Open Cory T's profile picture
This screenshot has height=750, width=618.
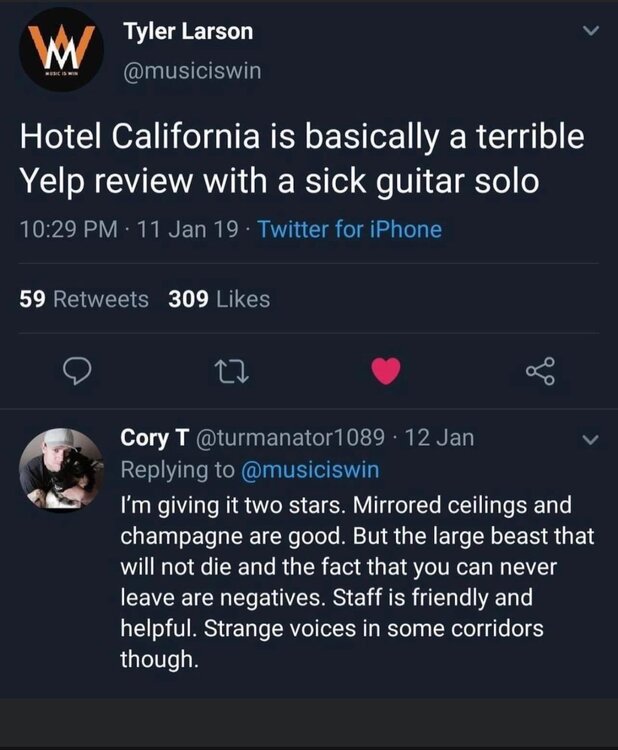click(x=62, y=470)
